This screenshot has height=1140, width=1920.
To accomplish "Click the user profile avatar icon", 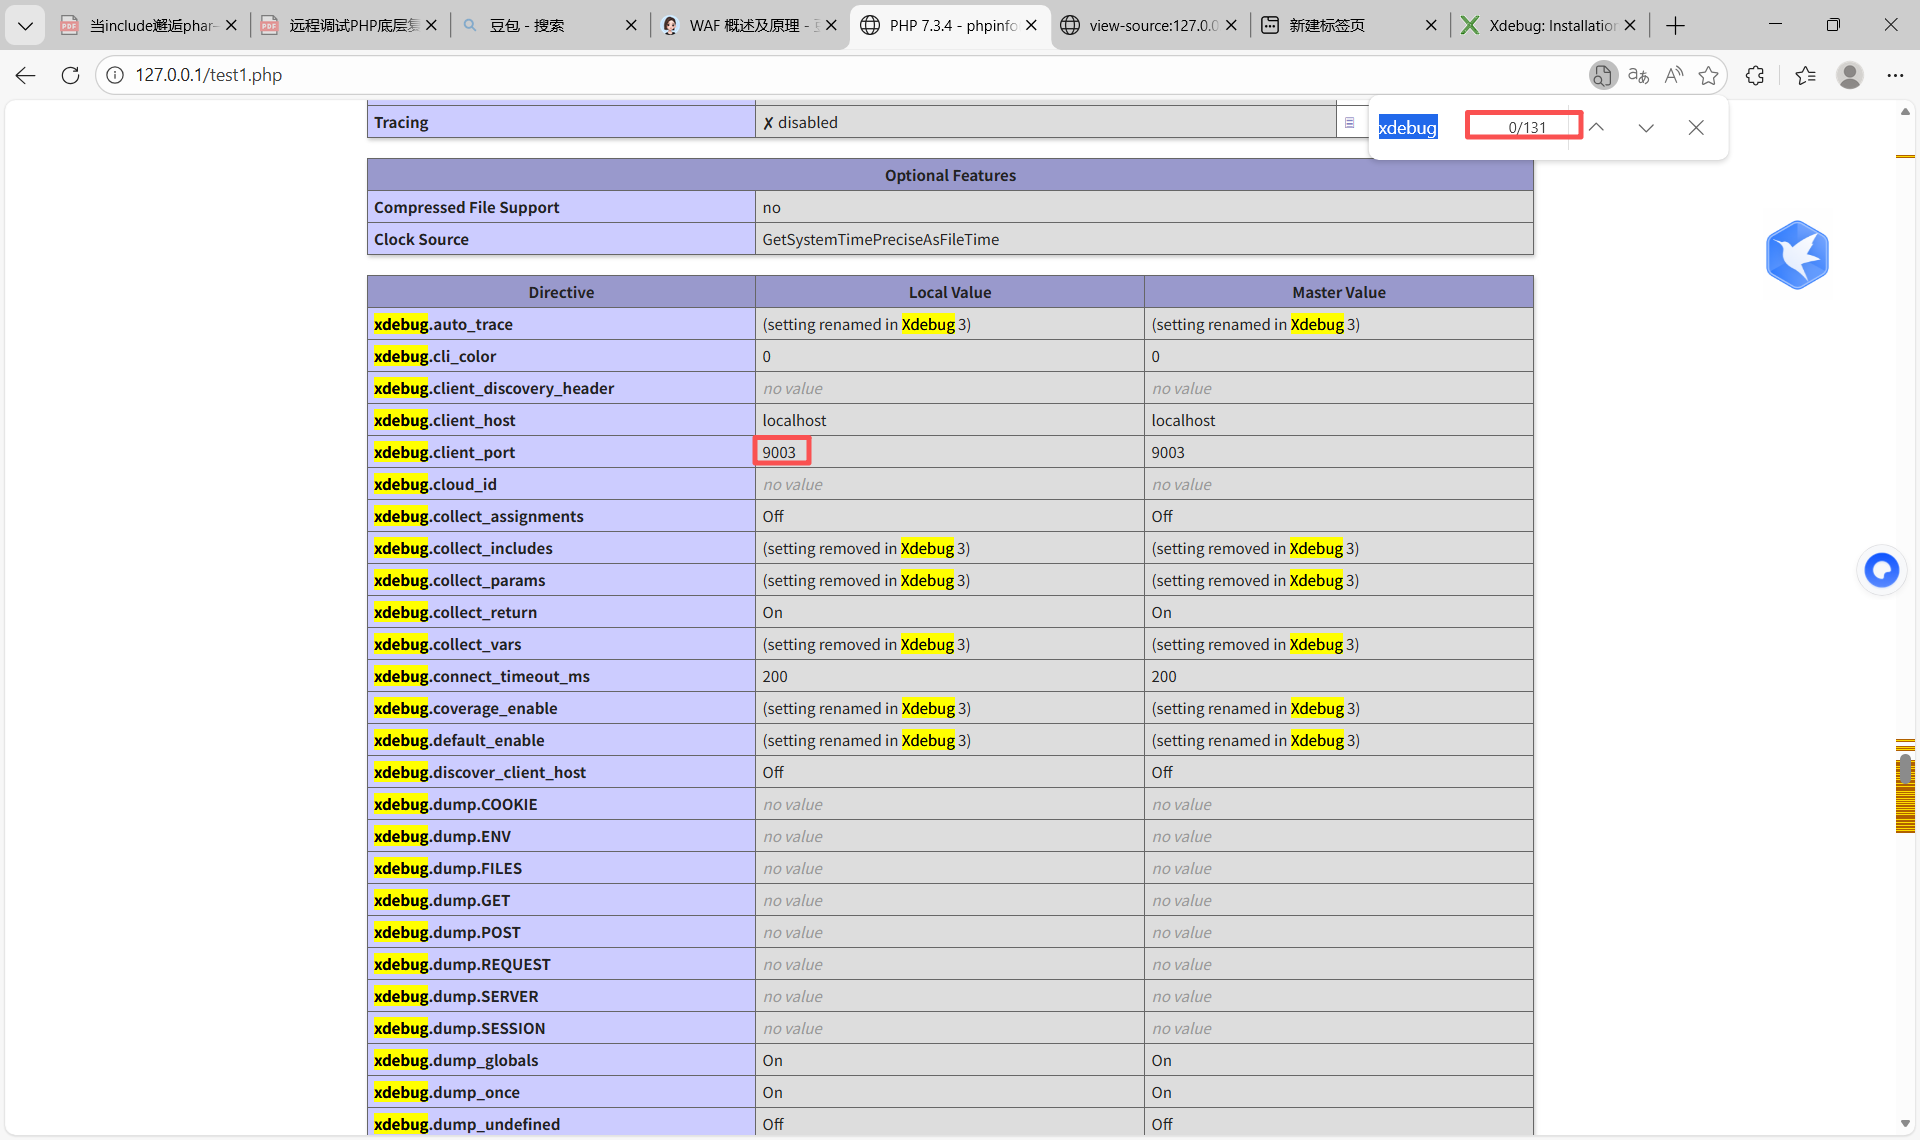I will click(1850, 75).
